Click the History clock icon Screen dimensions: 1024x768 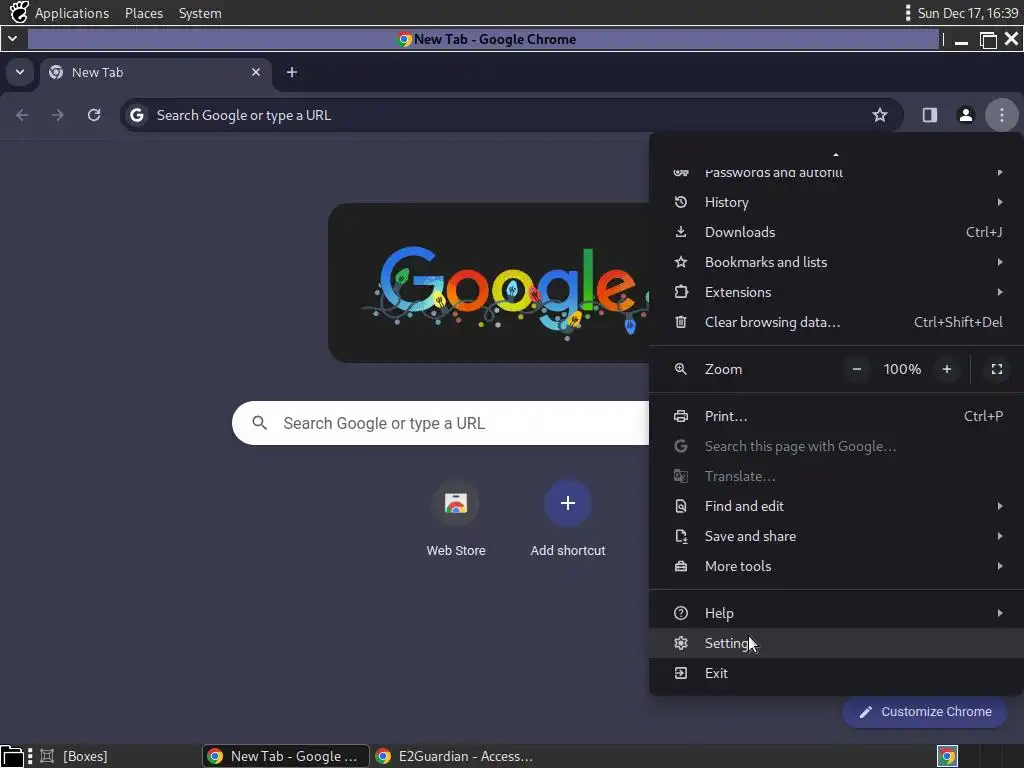coord(680,202)
